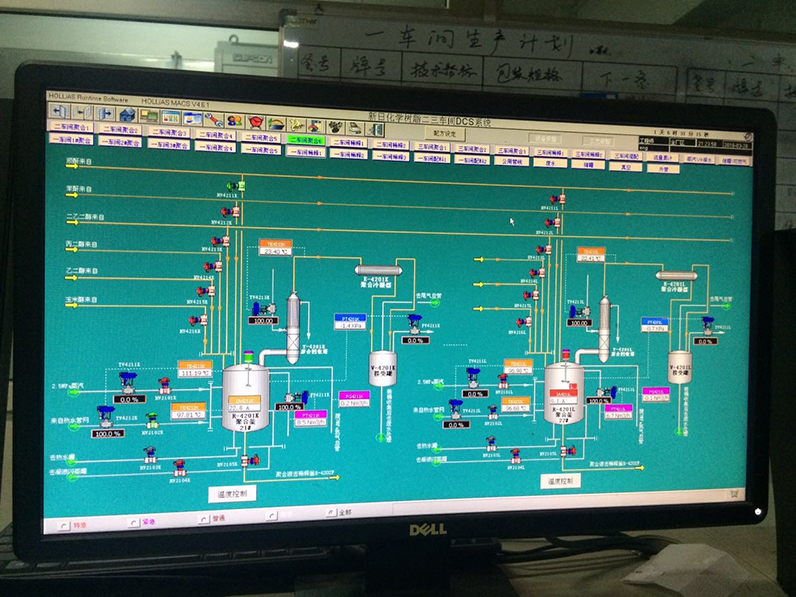The image size is (796, 597).
Task: Open the 公用管线 page tab
Action: (x=511, y=161)
